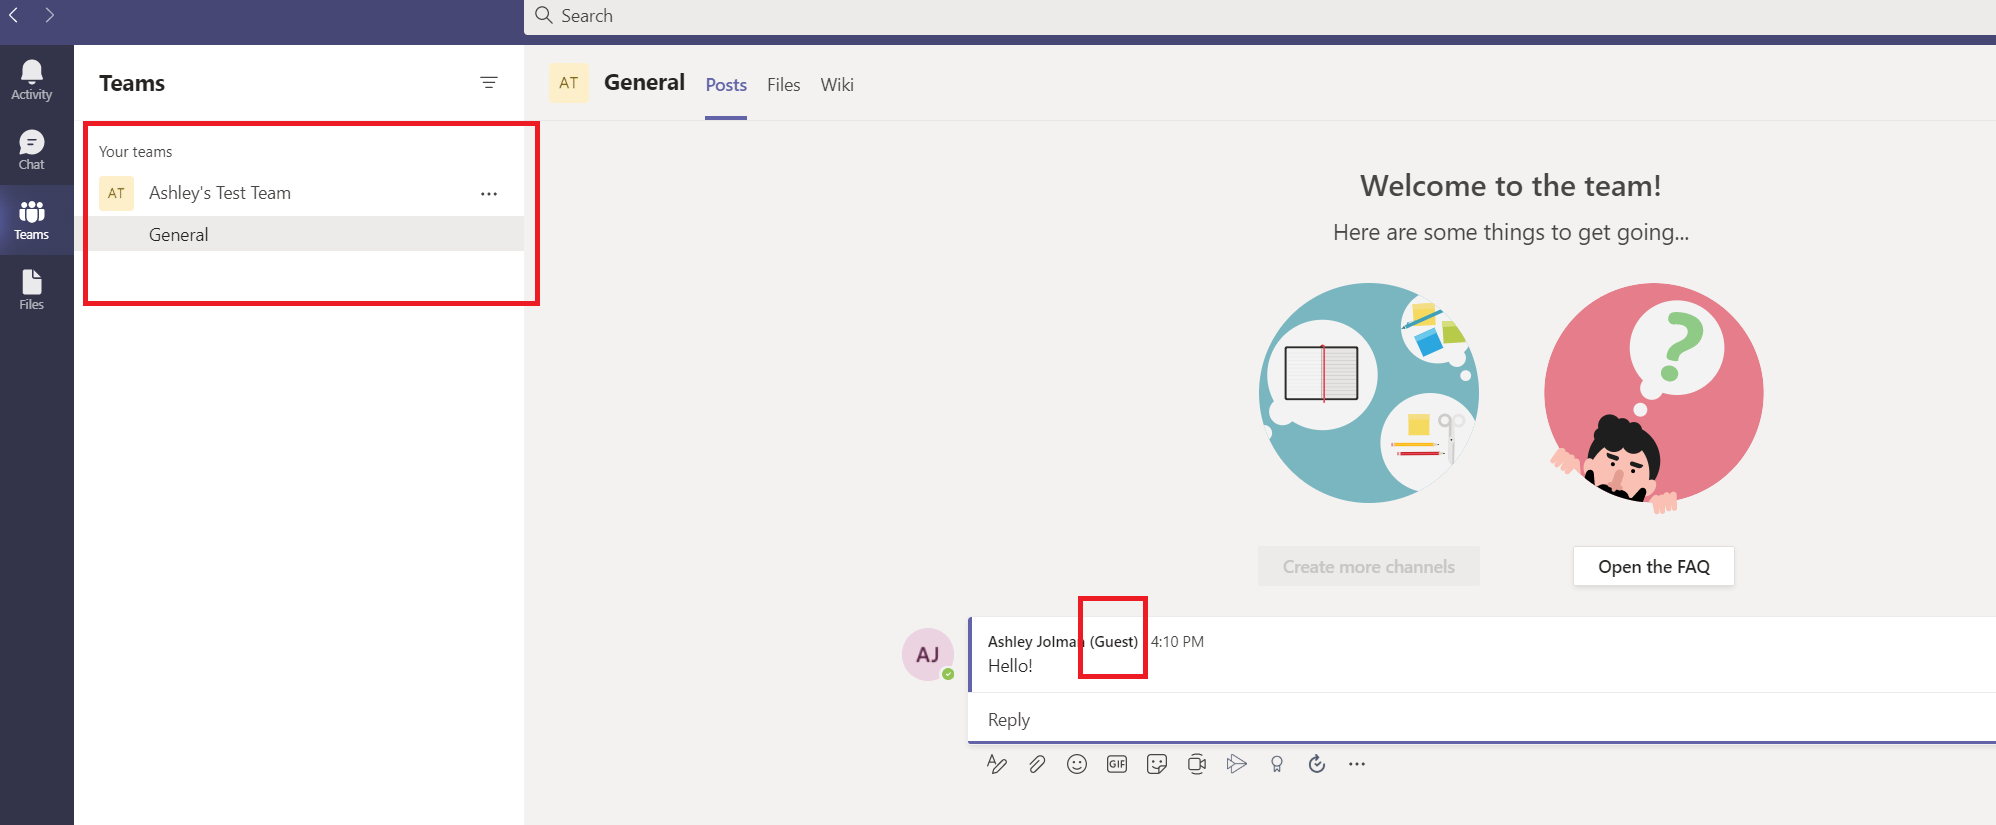Screen dimensions: 1996x825
Task: Click the sender name Ashley Jolman
Action: click(x=1036, y=642)
